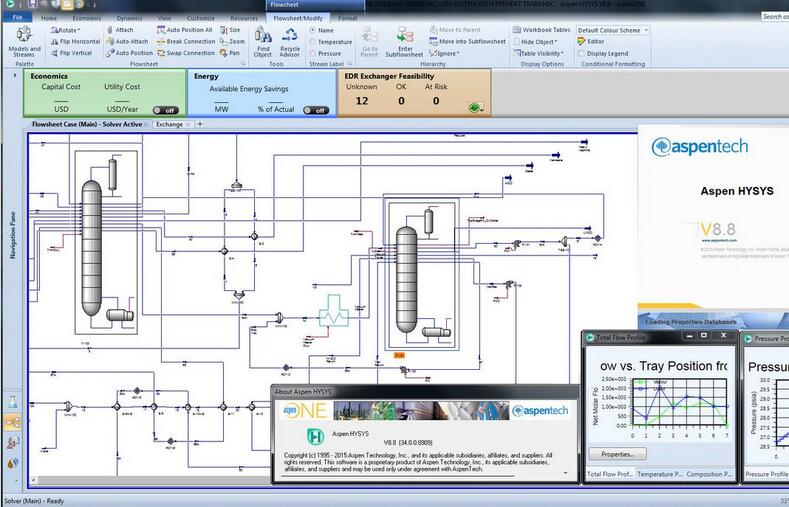Click the www.aspentech.com link on splash

(719, 240)
